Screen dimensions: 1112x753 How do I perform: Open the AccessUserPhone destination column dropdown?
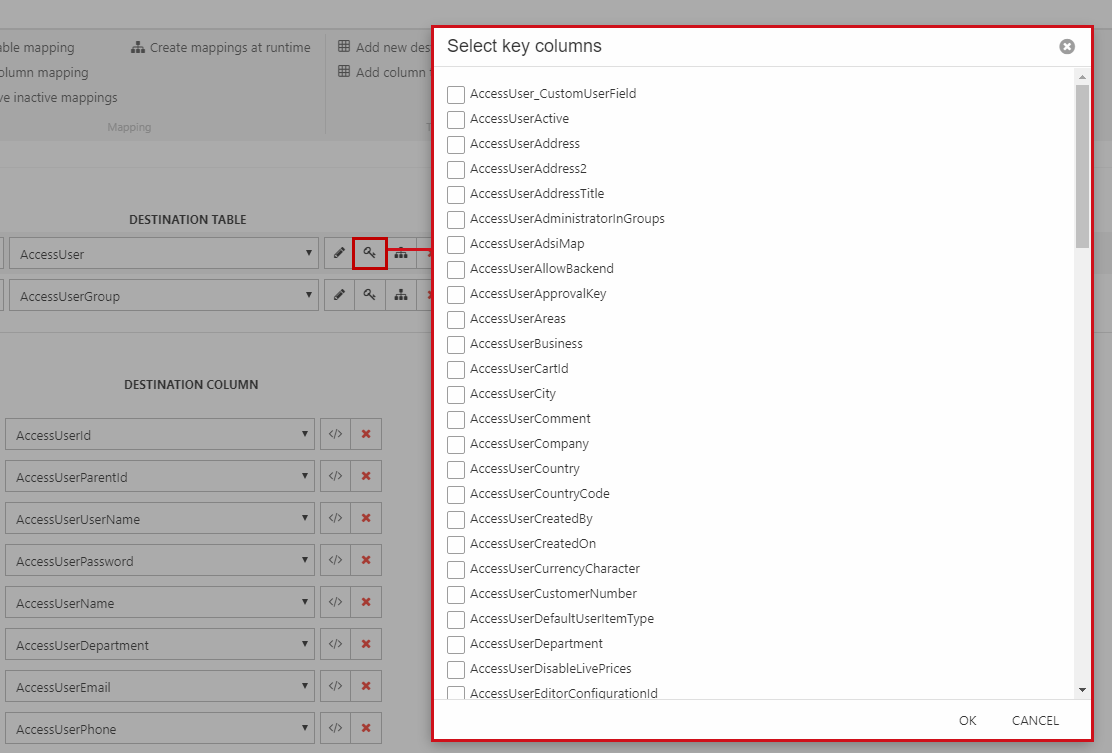coord(160,729)
